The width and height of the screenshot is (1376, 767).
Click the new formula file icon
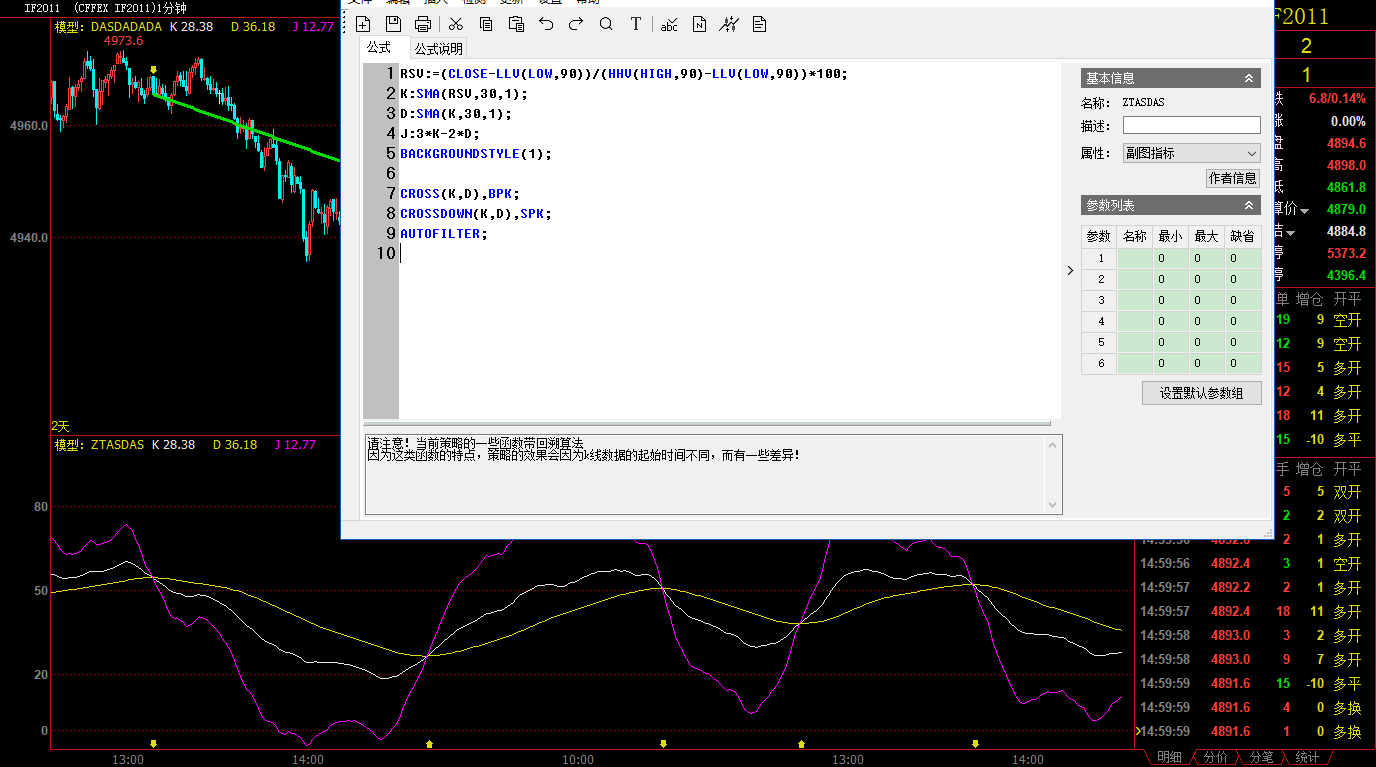363,24
